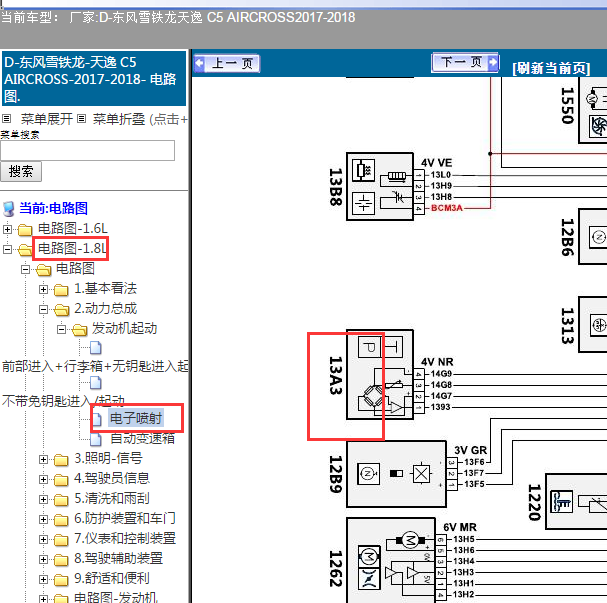Go to previous page with 上一页 button
This screenshot has width=607, height=603.
[x=227, y=63]
